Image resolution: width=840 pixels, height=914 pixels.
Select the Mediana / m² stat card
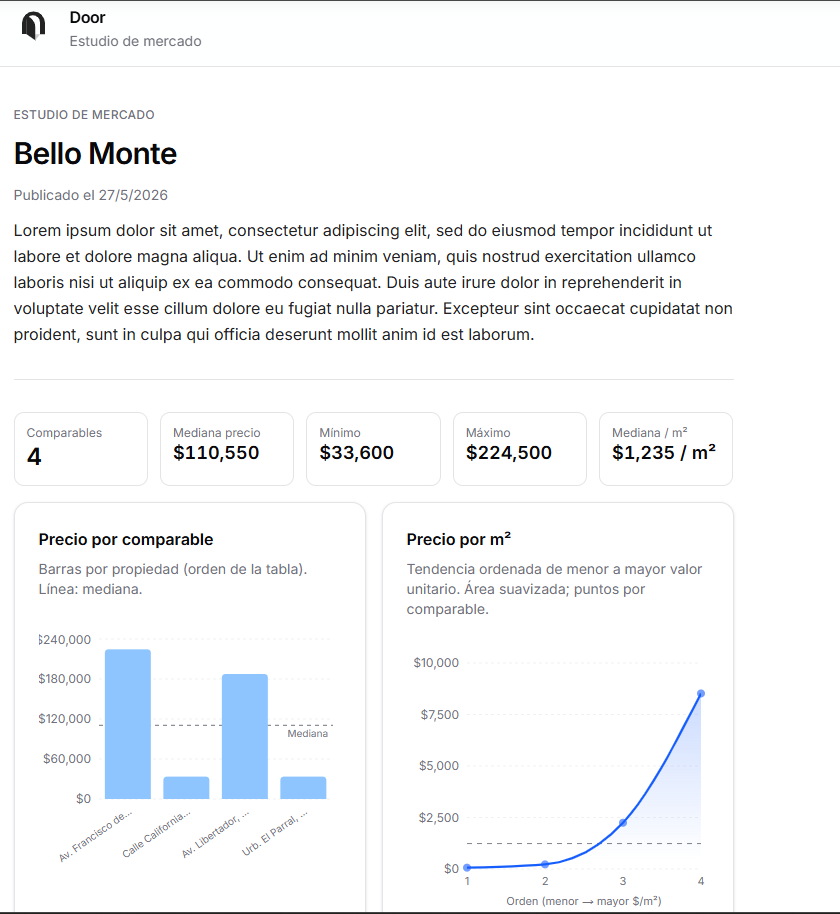tap(666, 449)
